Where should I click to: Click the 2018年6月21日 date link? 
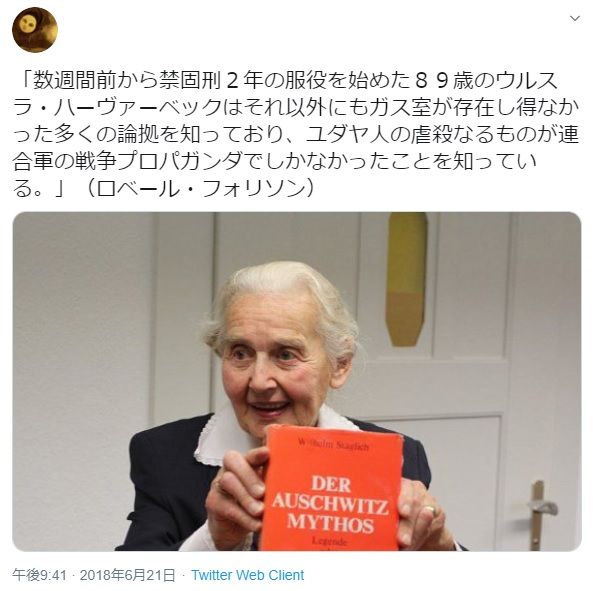coord(127,575)
